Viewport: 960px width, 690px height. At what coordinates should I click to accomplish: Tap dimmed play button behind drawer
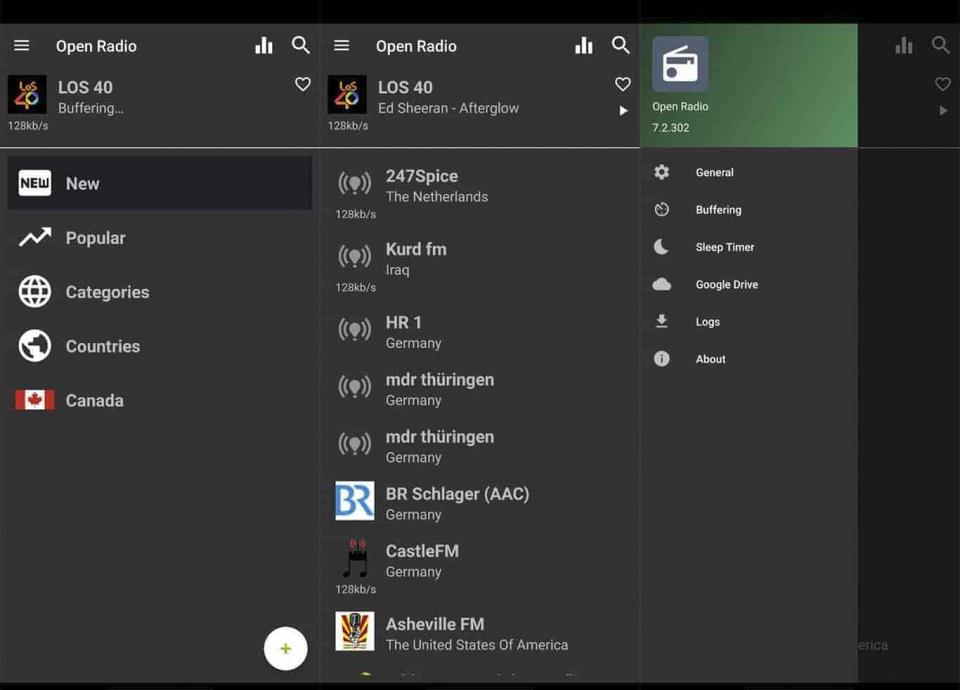[943, 111]
